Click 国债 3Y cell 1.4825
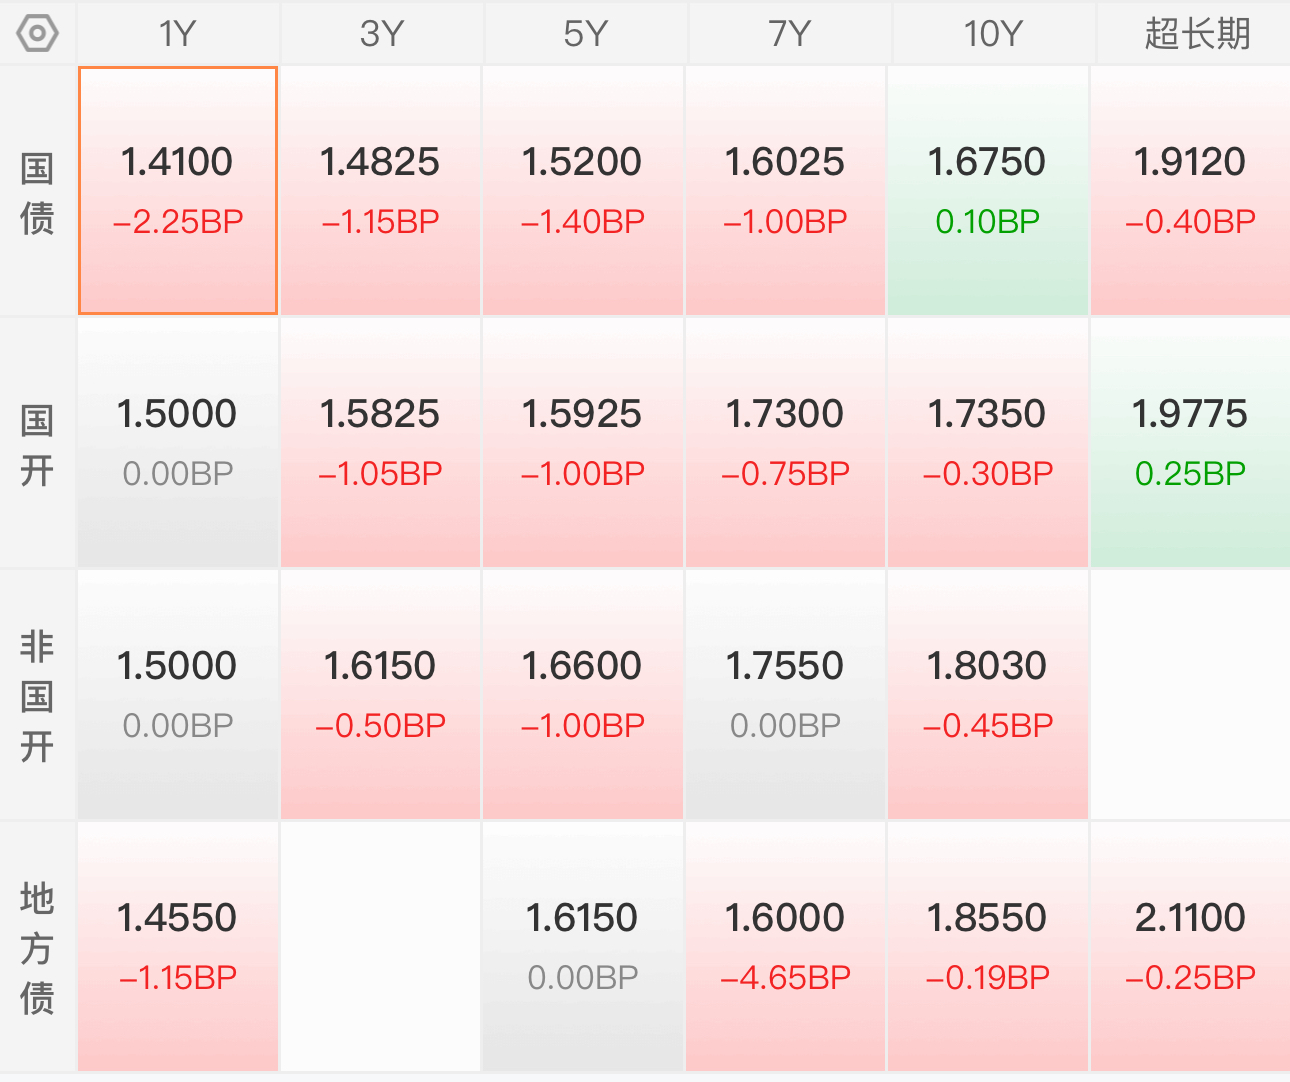Screen dimensions: 1290x1082 coord(380,191)
